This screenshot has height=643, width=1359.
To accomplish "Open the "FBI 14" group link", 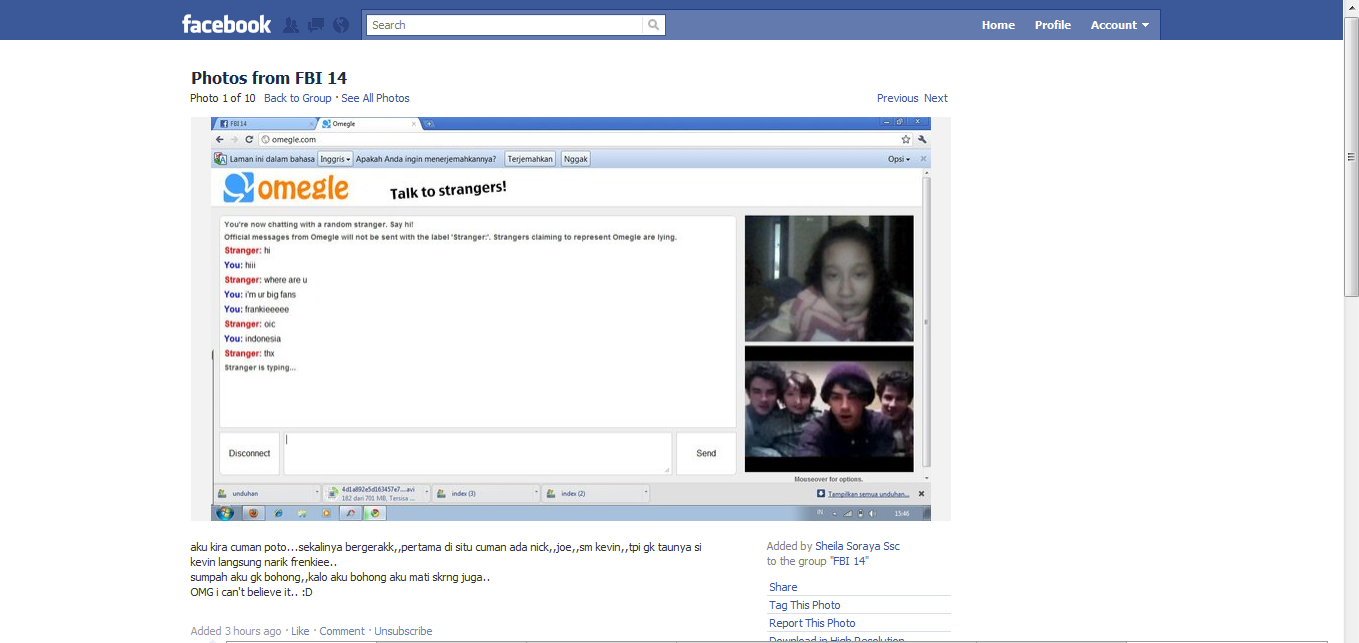I will 849,561.
